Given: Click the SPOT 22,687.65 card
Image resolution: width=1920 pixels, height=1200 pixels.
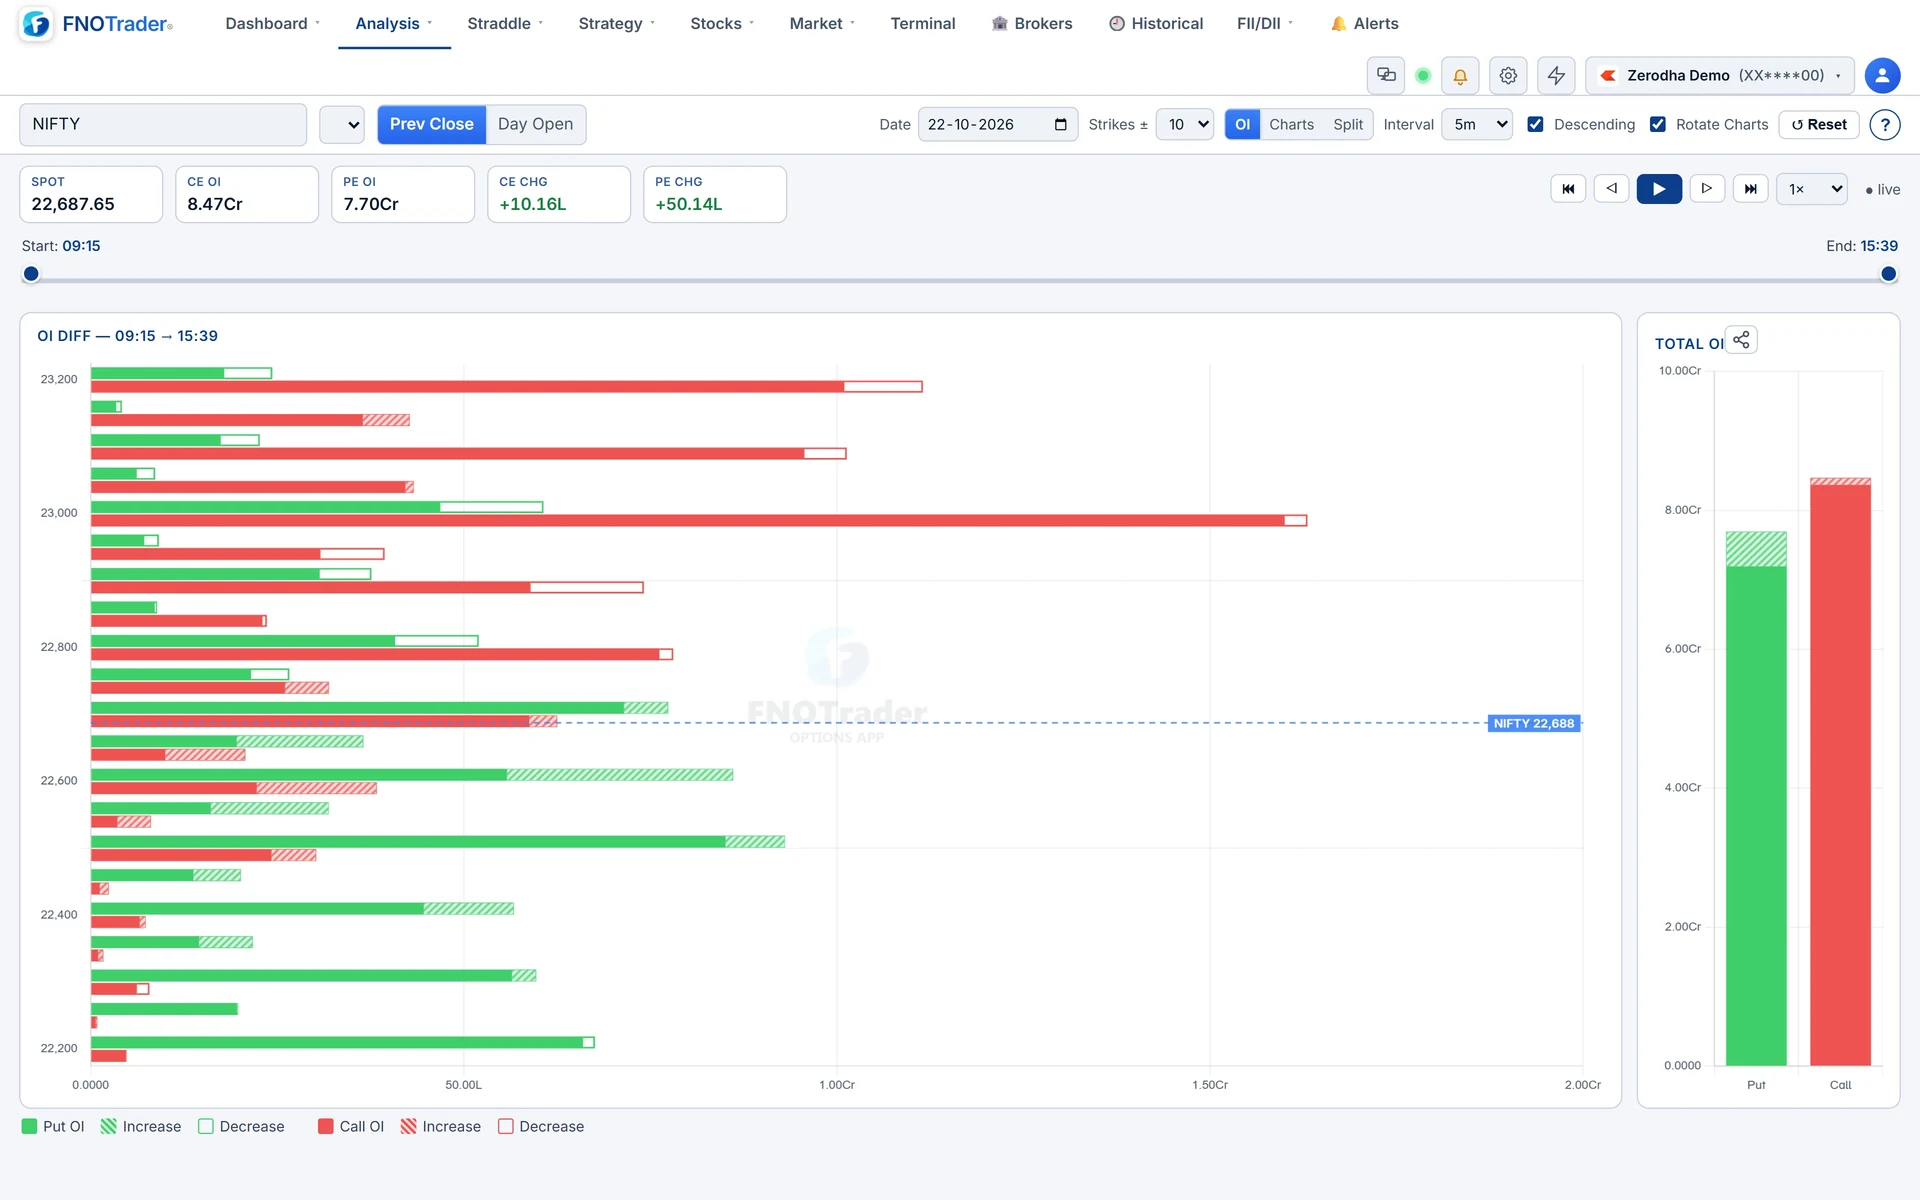Looking at the screenshot, I should 91,194.
